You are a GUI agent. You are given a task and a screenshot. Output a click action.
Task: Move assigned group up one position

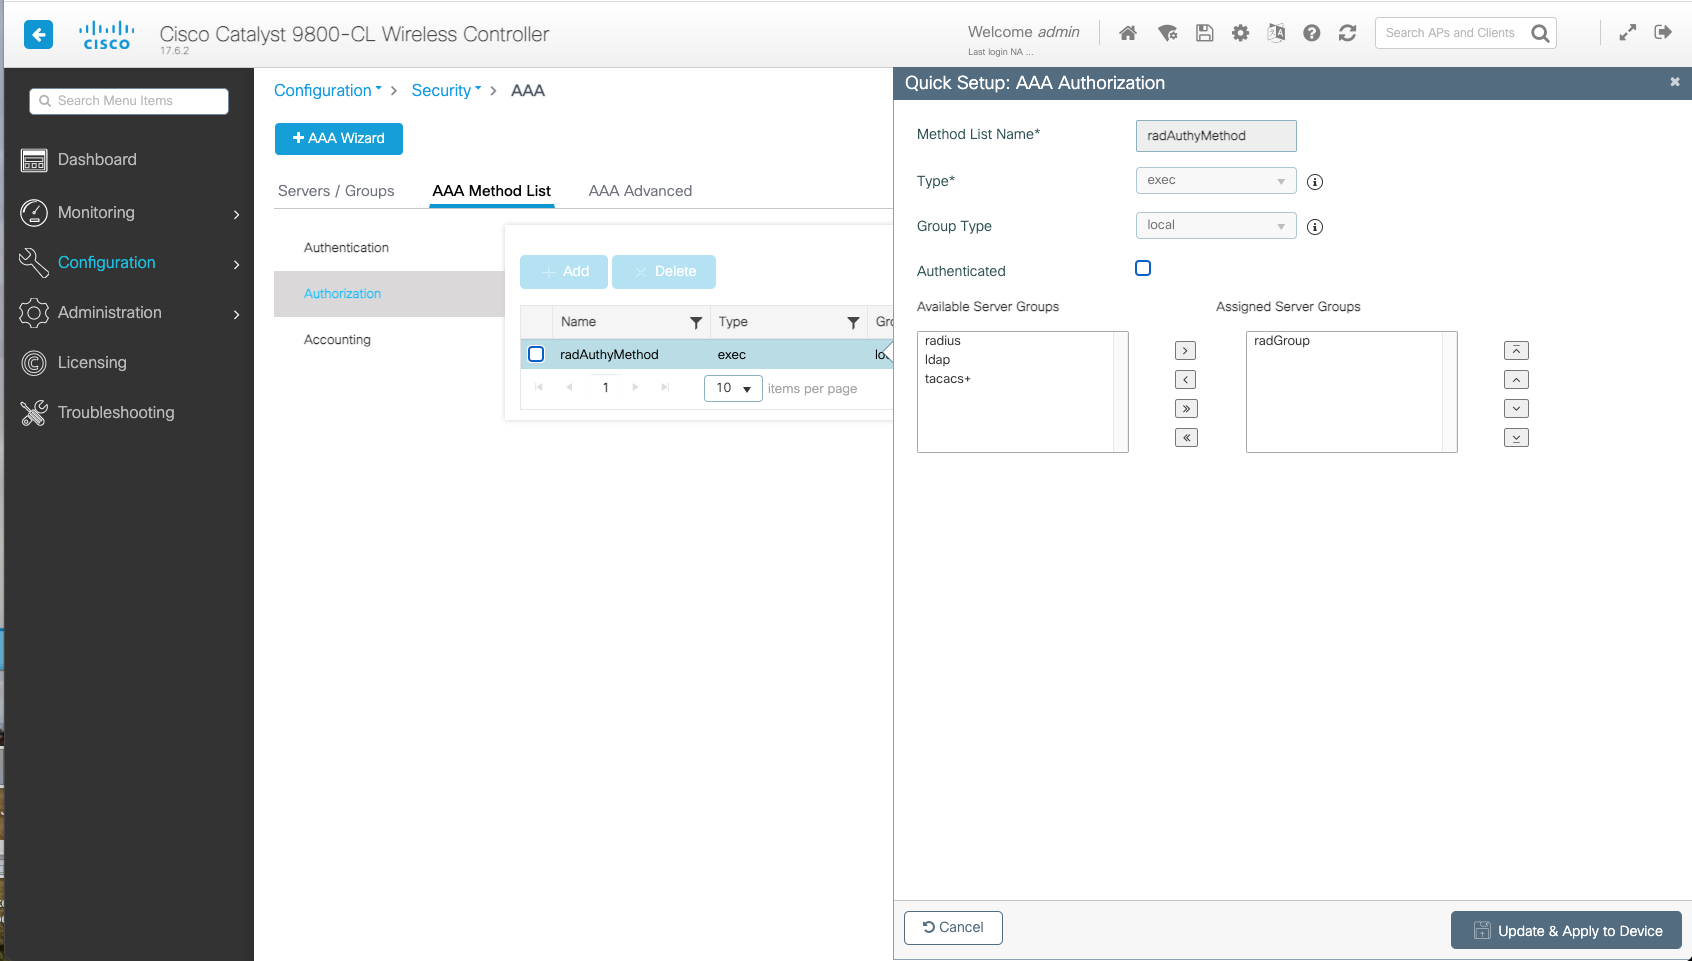click(1516, 380)
